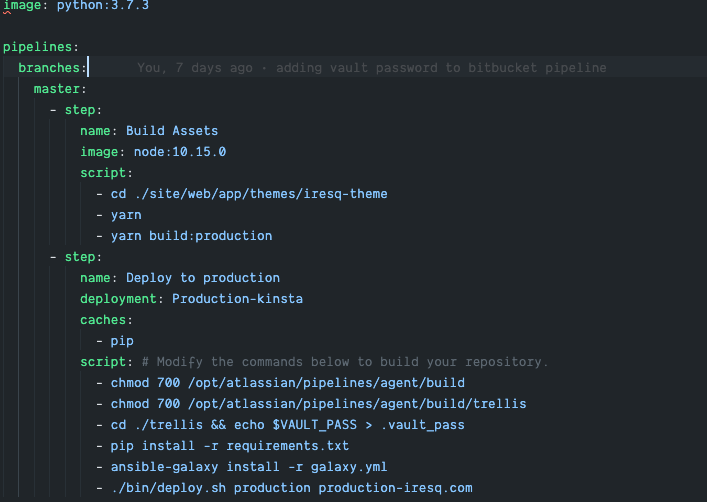Click the '- pip' cache entry

tap(115, 341)
